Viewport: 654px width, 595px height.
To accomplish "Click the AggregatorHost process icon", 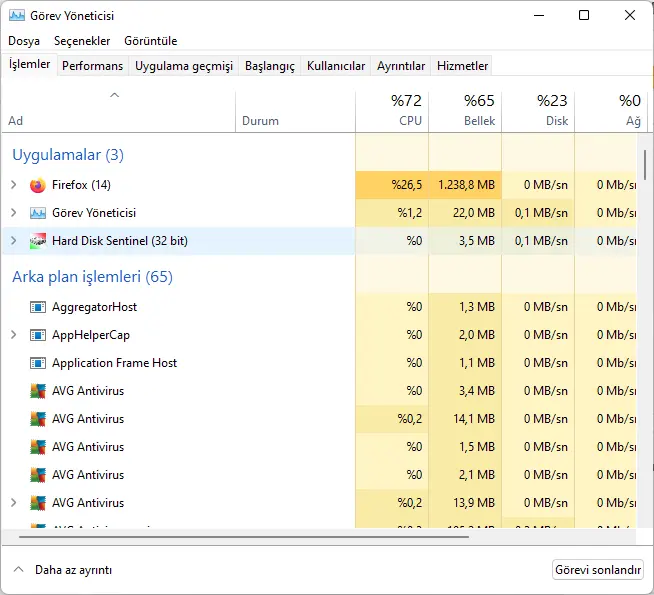I will pyautogui.click(x=38, y=307).
